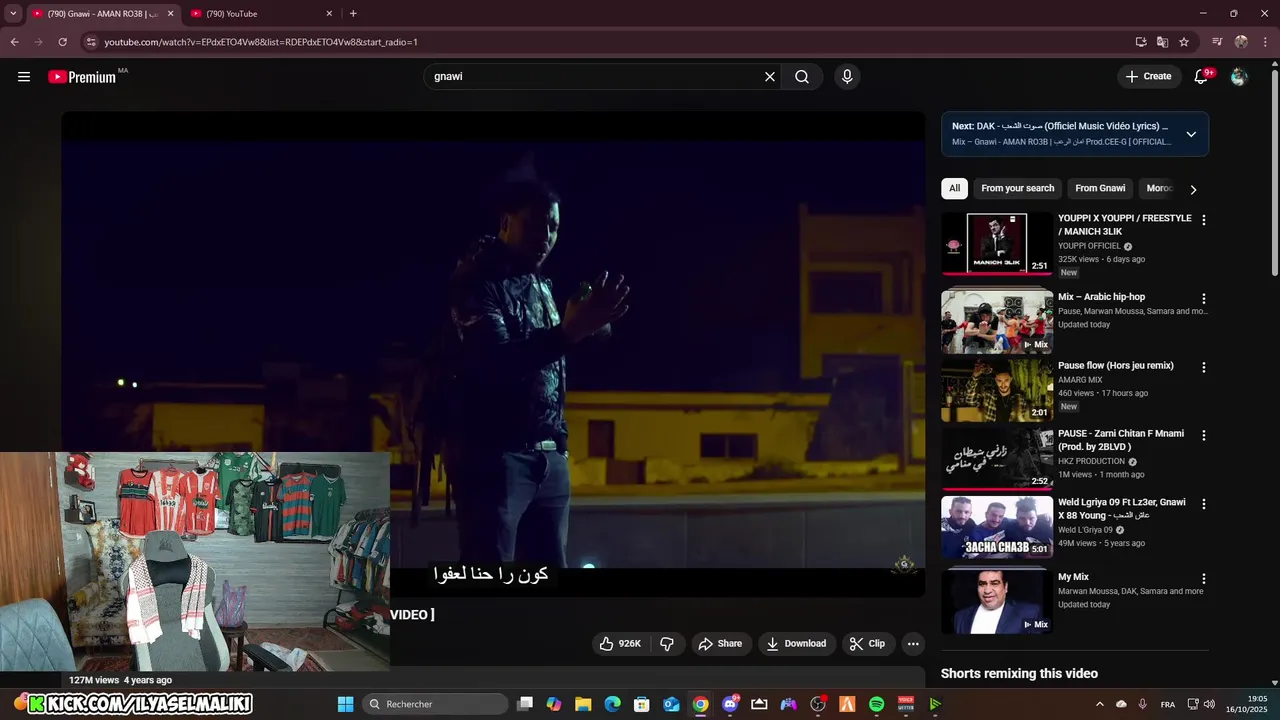Click the Rechercher taskbar search box
1280x720 pixels.
(435, 704)
